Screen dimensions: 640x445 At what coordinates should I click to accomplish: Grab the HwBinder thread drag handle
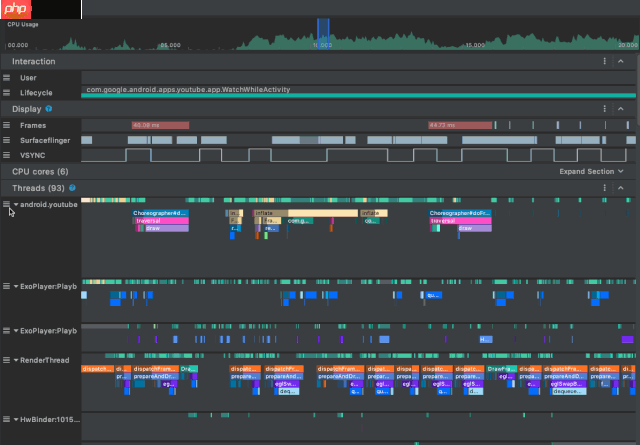coord(7,419)
